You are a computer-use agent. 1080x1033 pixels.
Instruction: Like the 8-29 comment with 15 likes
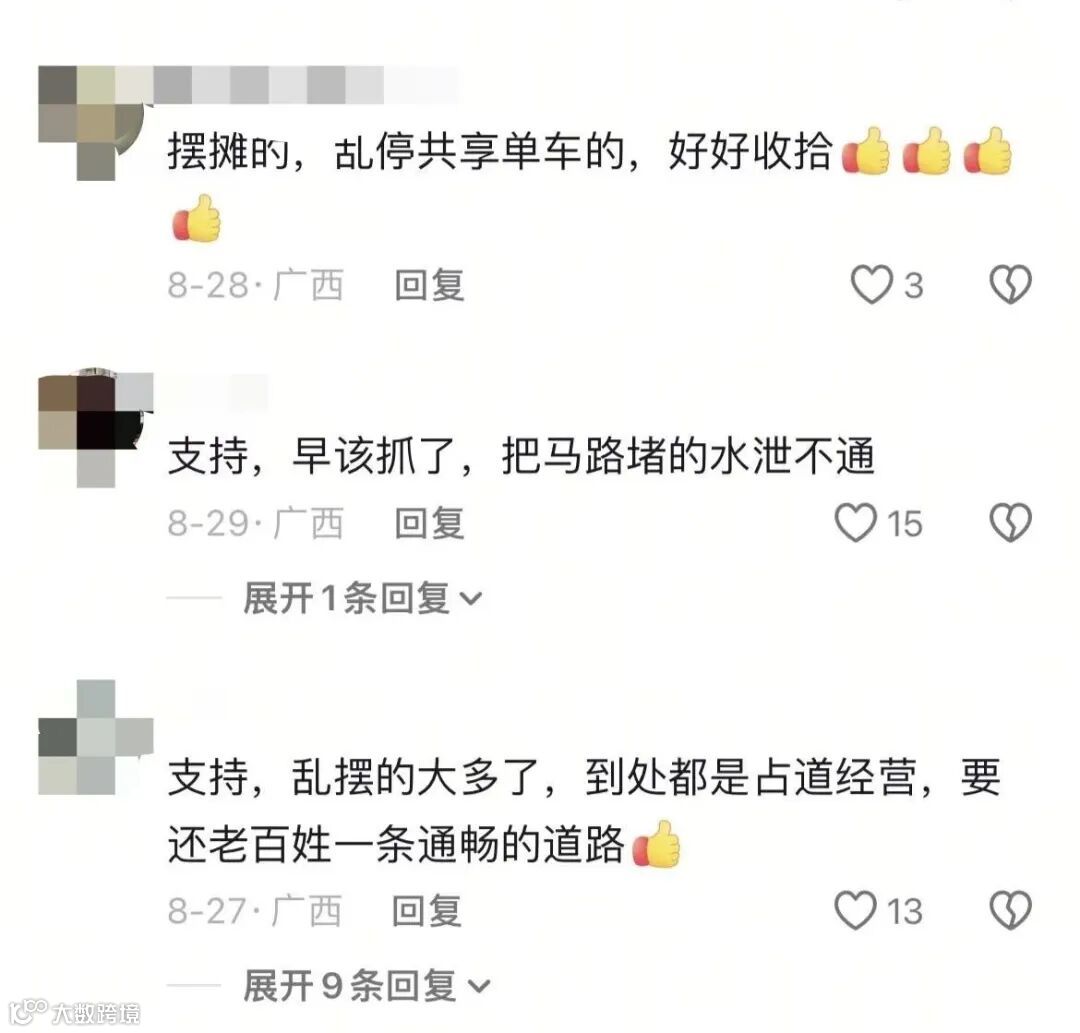click(x=855, y=523)
